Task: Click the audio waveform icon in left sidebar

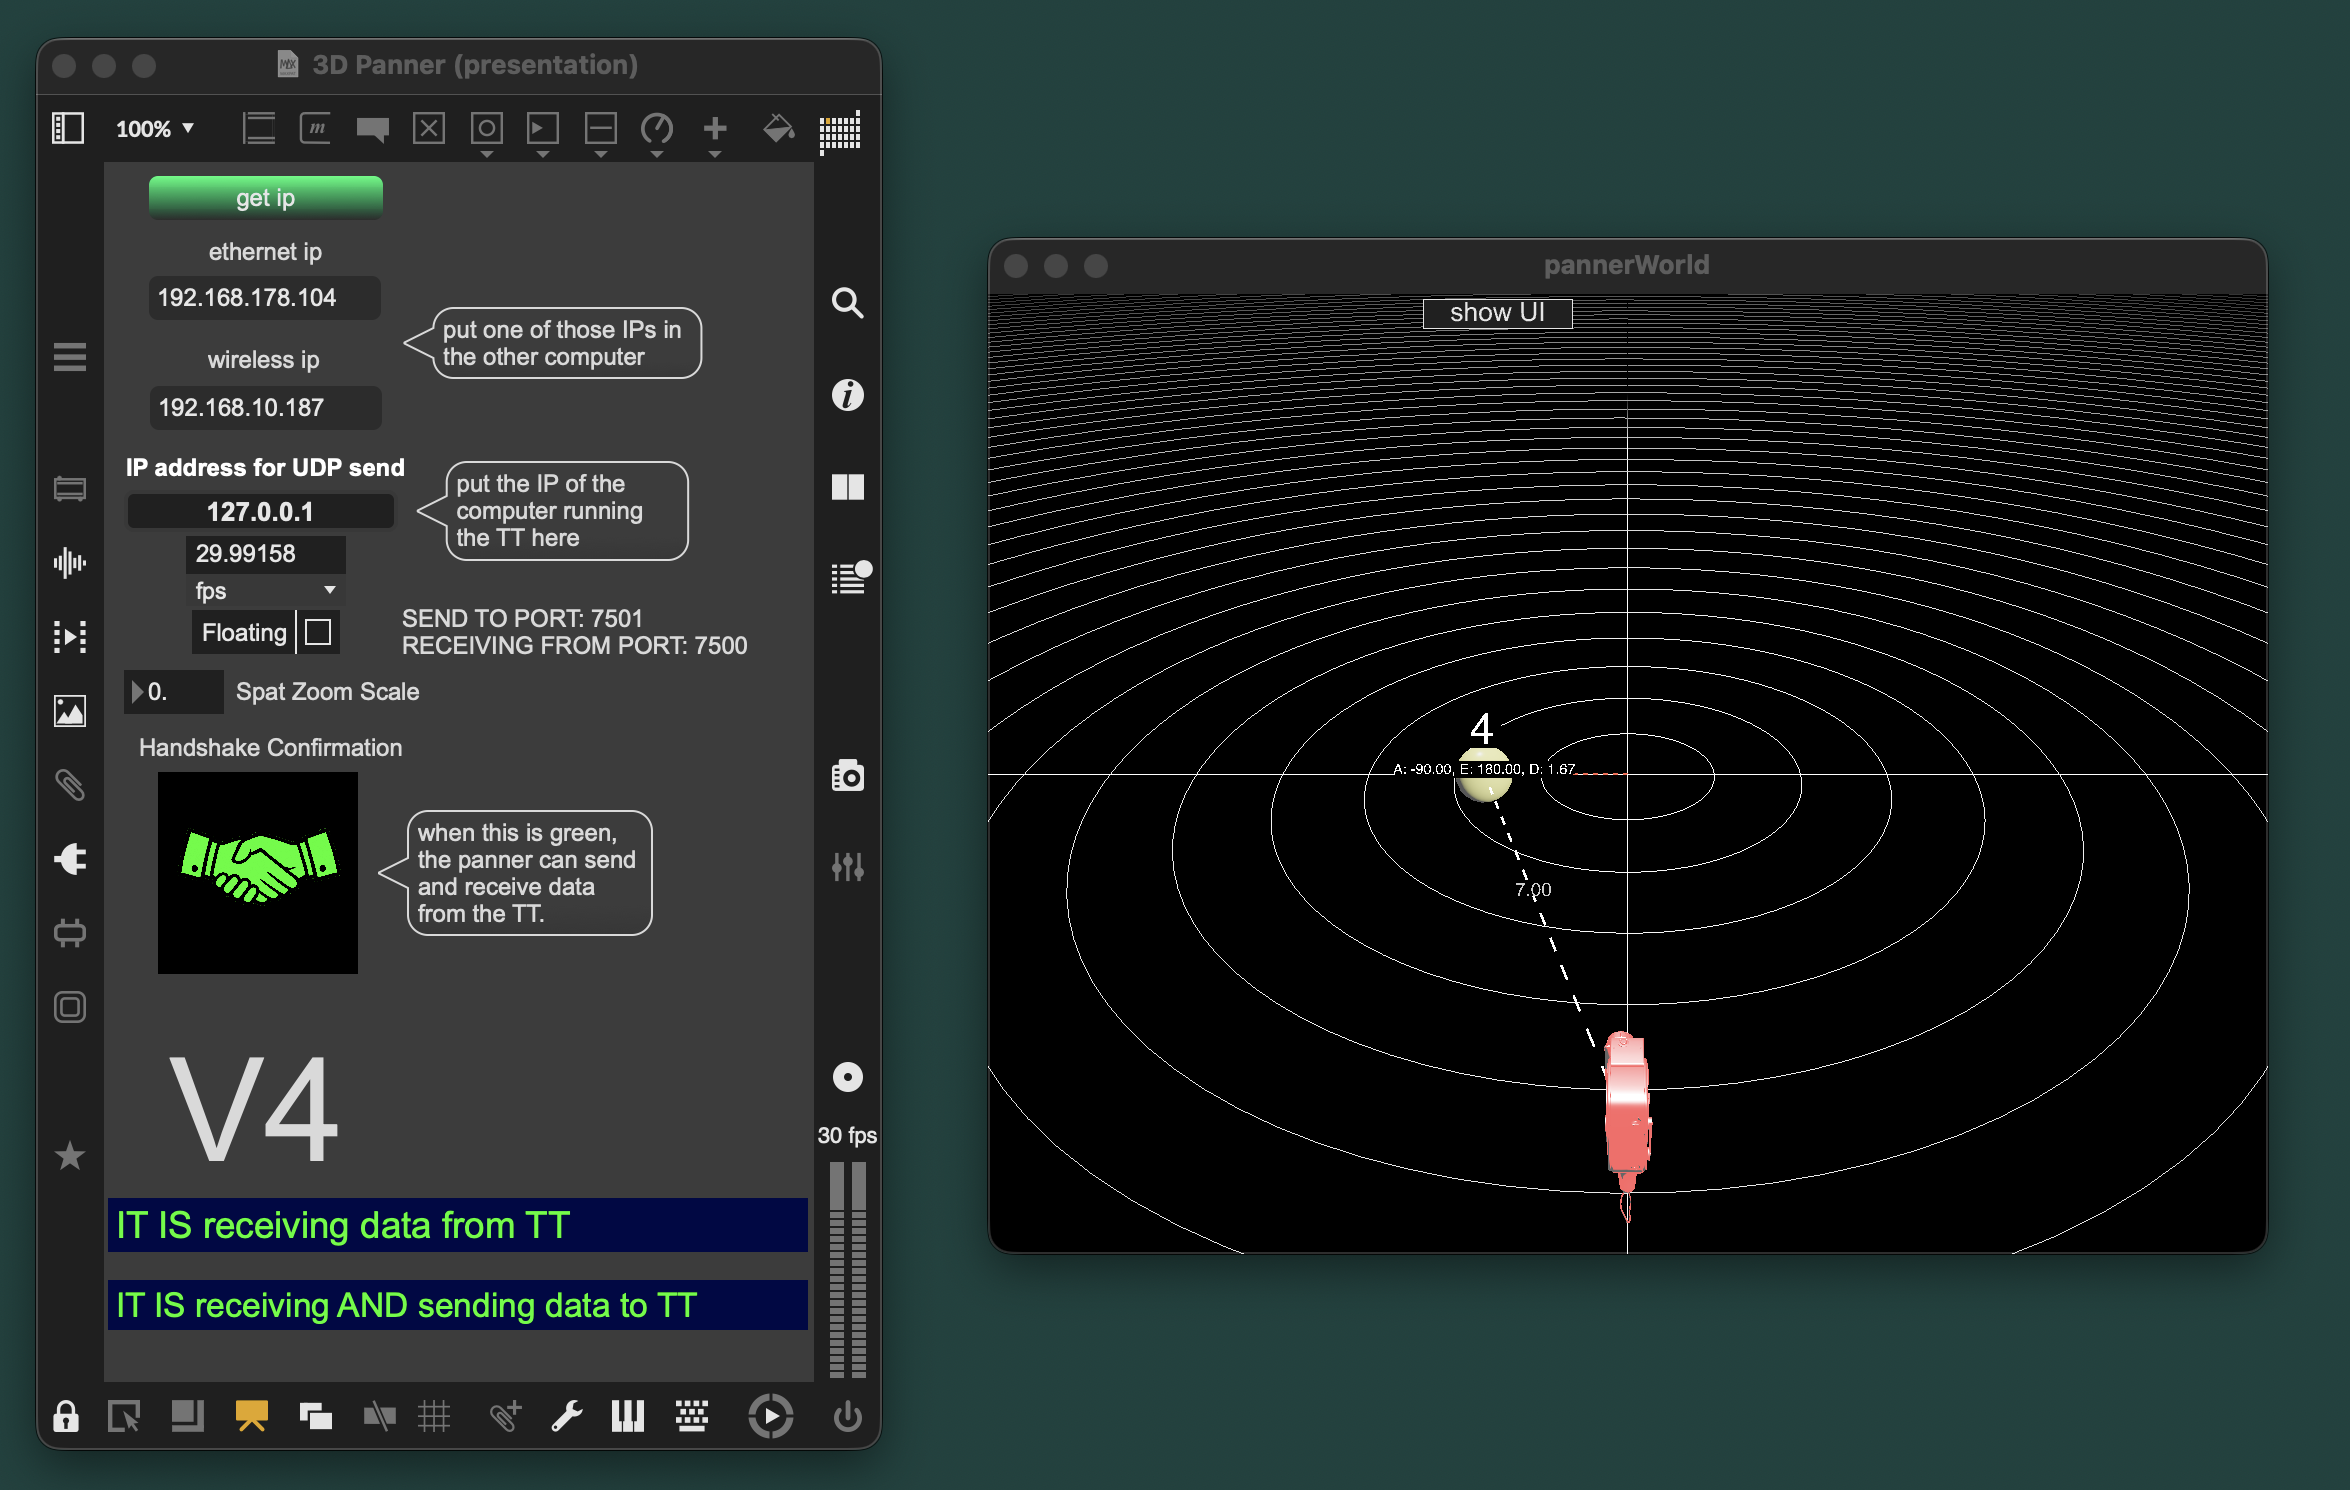Action: pyautogui.click(x=70, y=563)
